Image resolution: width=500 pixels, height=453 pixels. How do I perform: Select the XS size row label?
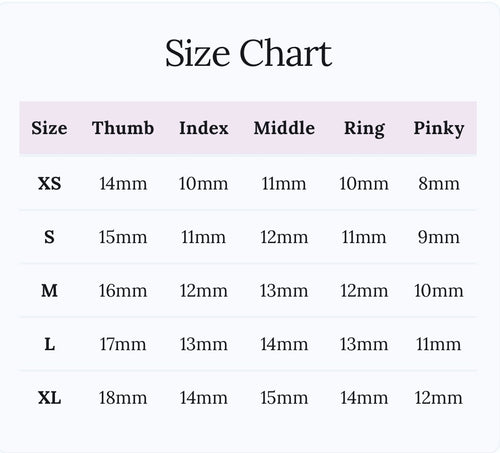click(x=49, y=183)
